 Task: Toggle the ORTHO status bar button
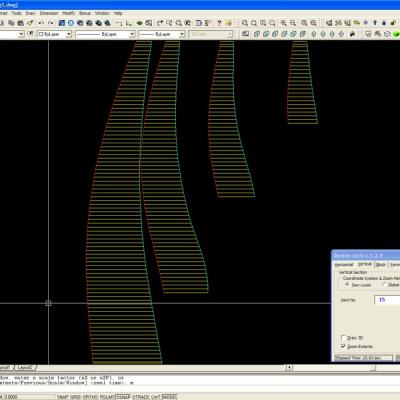[90, 397]
